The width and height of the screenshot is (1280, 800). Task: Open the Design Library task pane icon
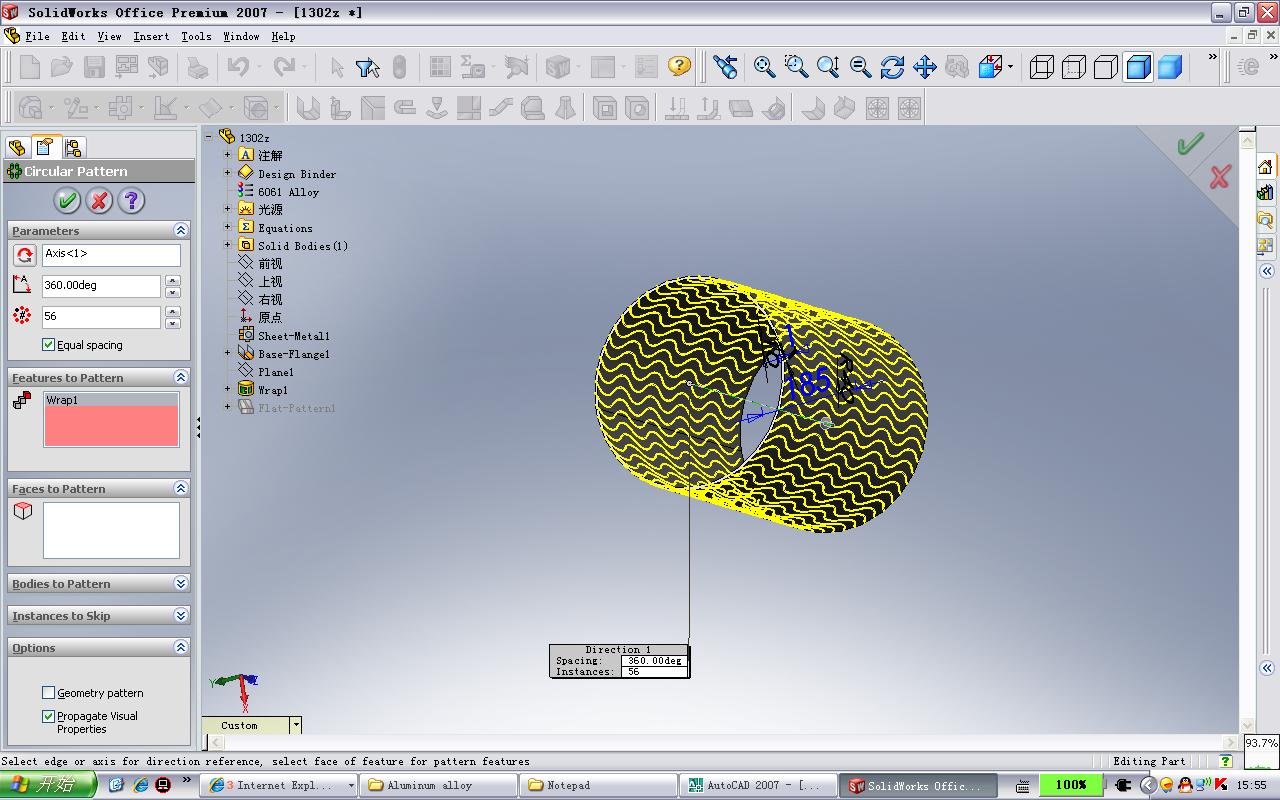point(1265,193)
